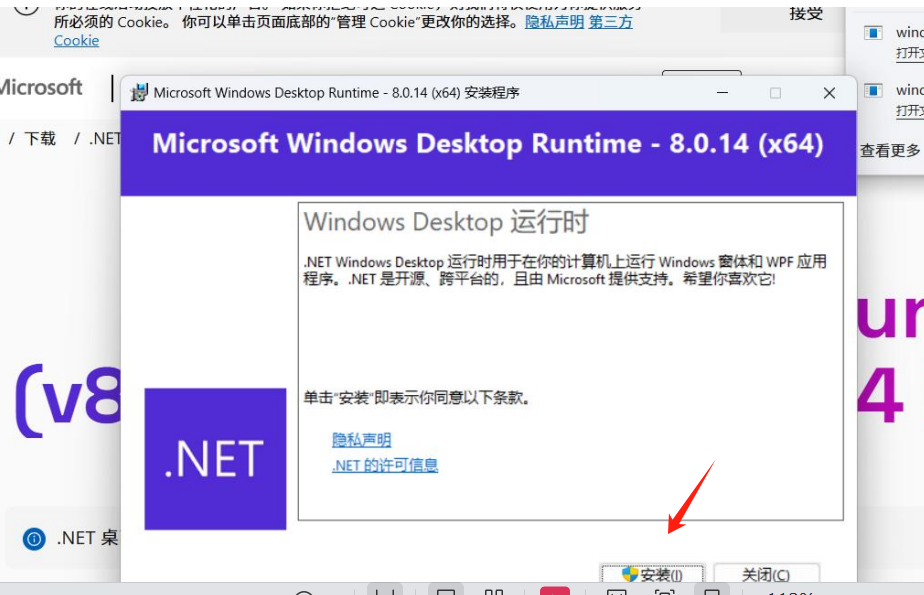Click the blue info icon beside .NET 桌
The image size is (924, 595).
pyautogui.click(x=34, y=538)
